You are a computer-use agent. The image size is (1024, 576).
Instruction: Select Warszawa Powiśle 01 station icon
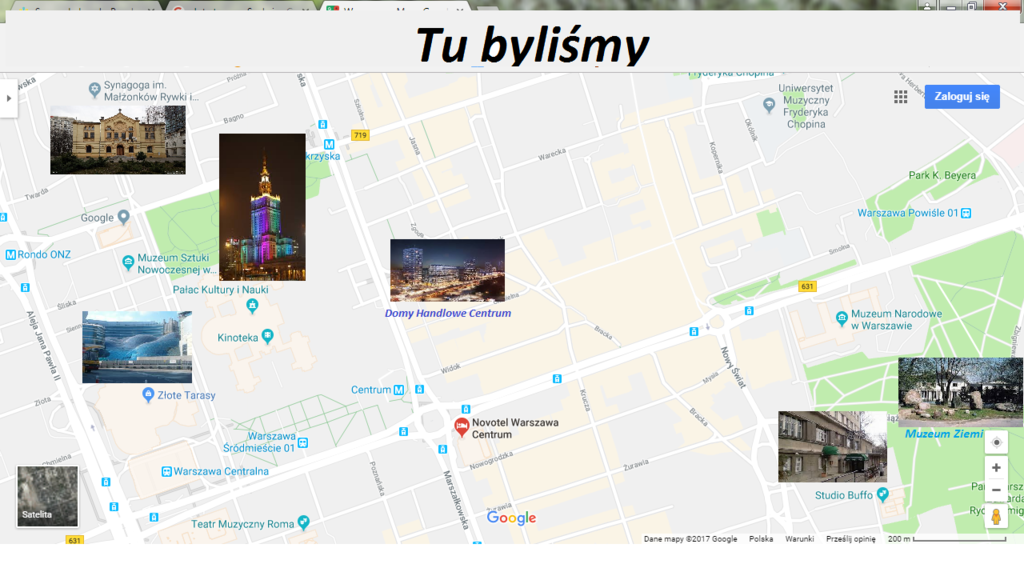click(x=967, y=213)
